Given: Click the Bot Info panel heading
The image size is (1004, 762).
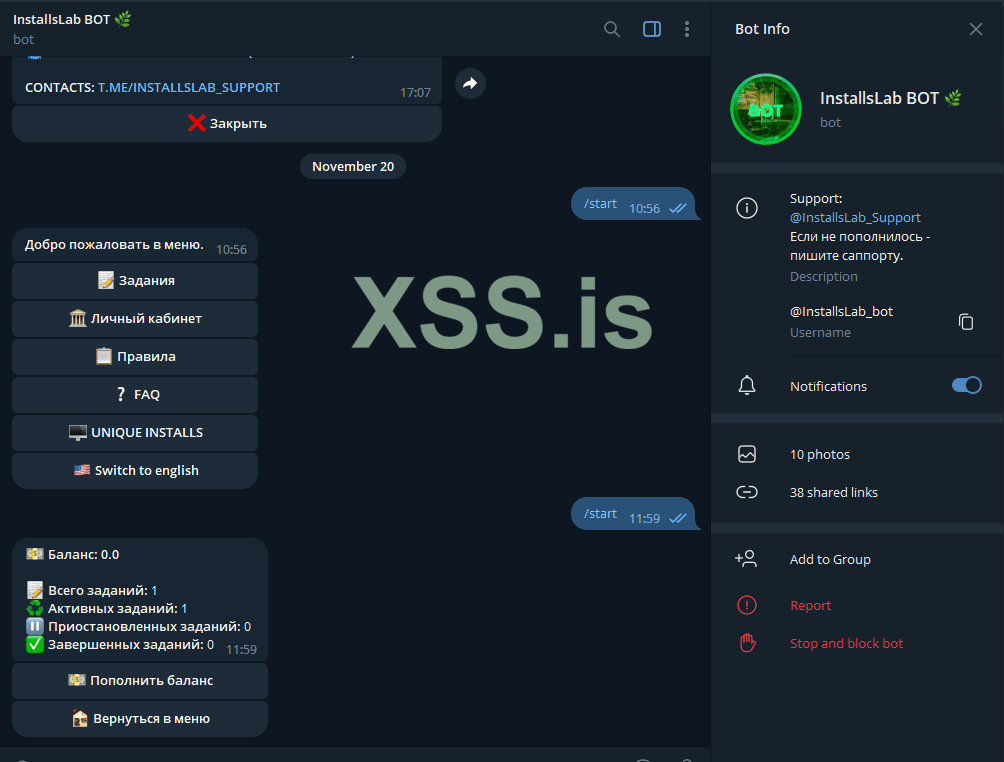Looking at the screenshot, I should pyautogui.click(x=762, y=29).
